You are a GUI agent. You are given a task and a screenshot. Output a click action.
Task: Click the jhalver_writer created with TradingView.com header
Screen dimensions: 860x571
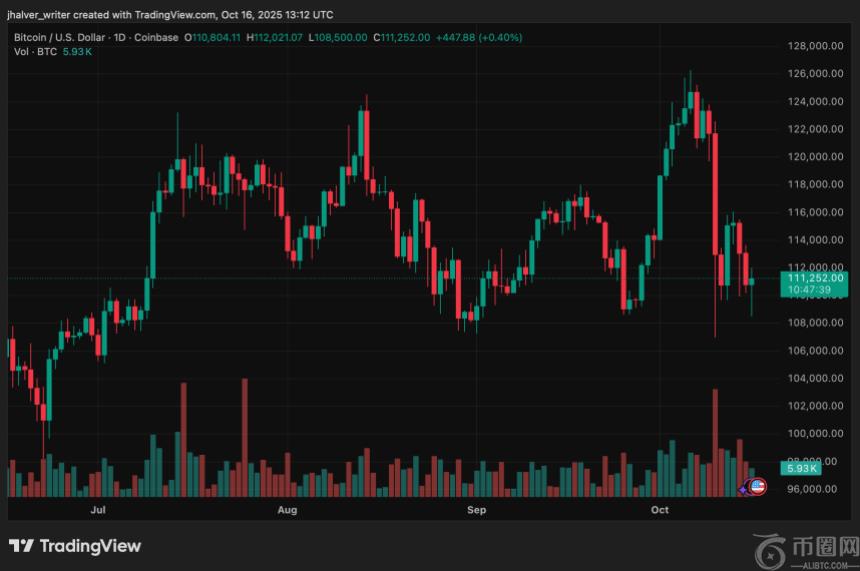click(x=170, y=15)
